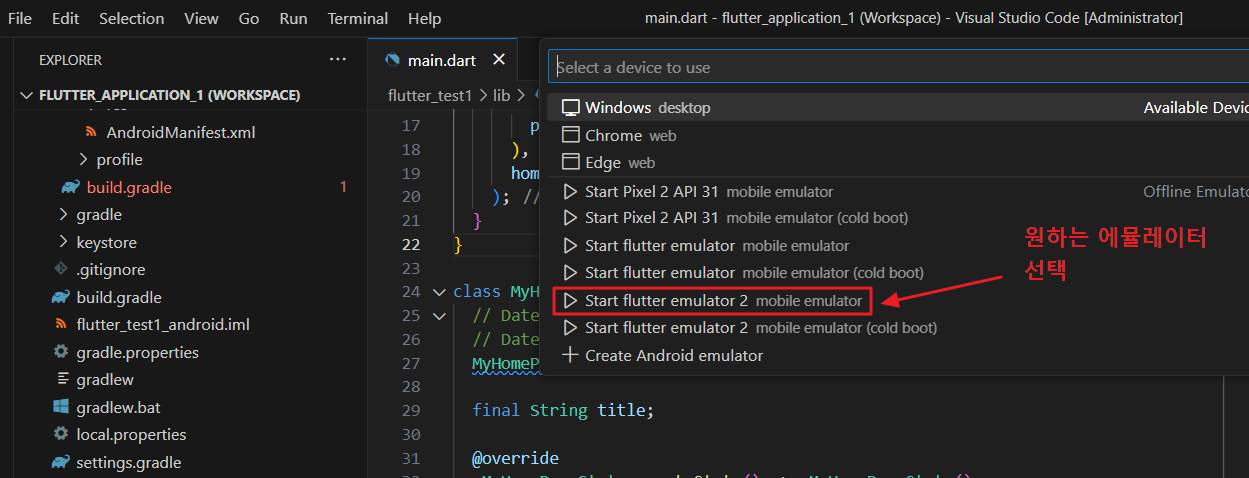Click the plus icon beside Create Android emulator
Screen dimensions: 1249x478
point(570,355)
